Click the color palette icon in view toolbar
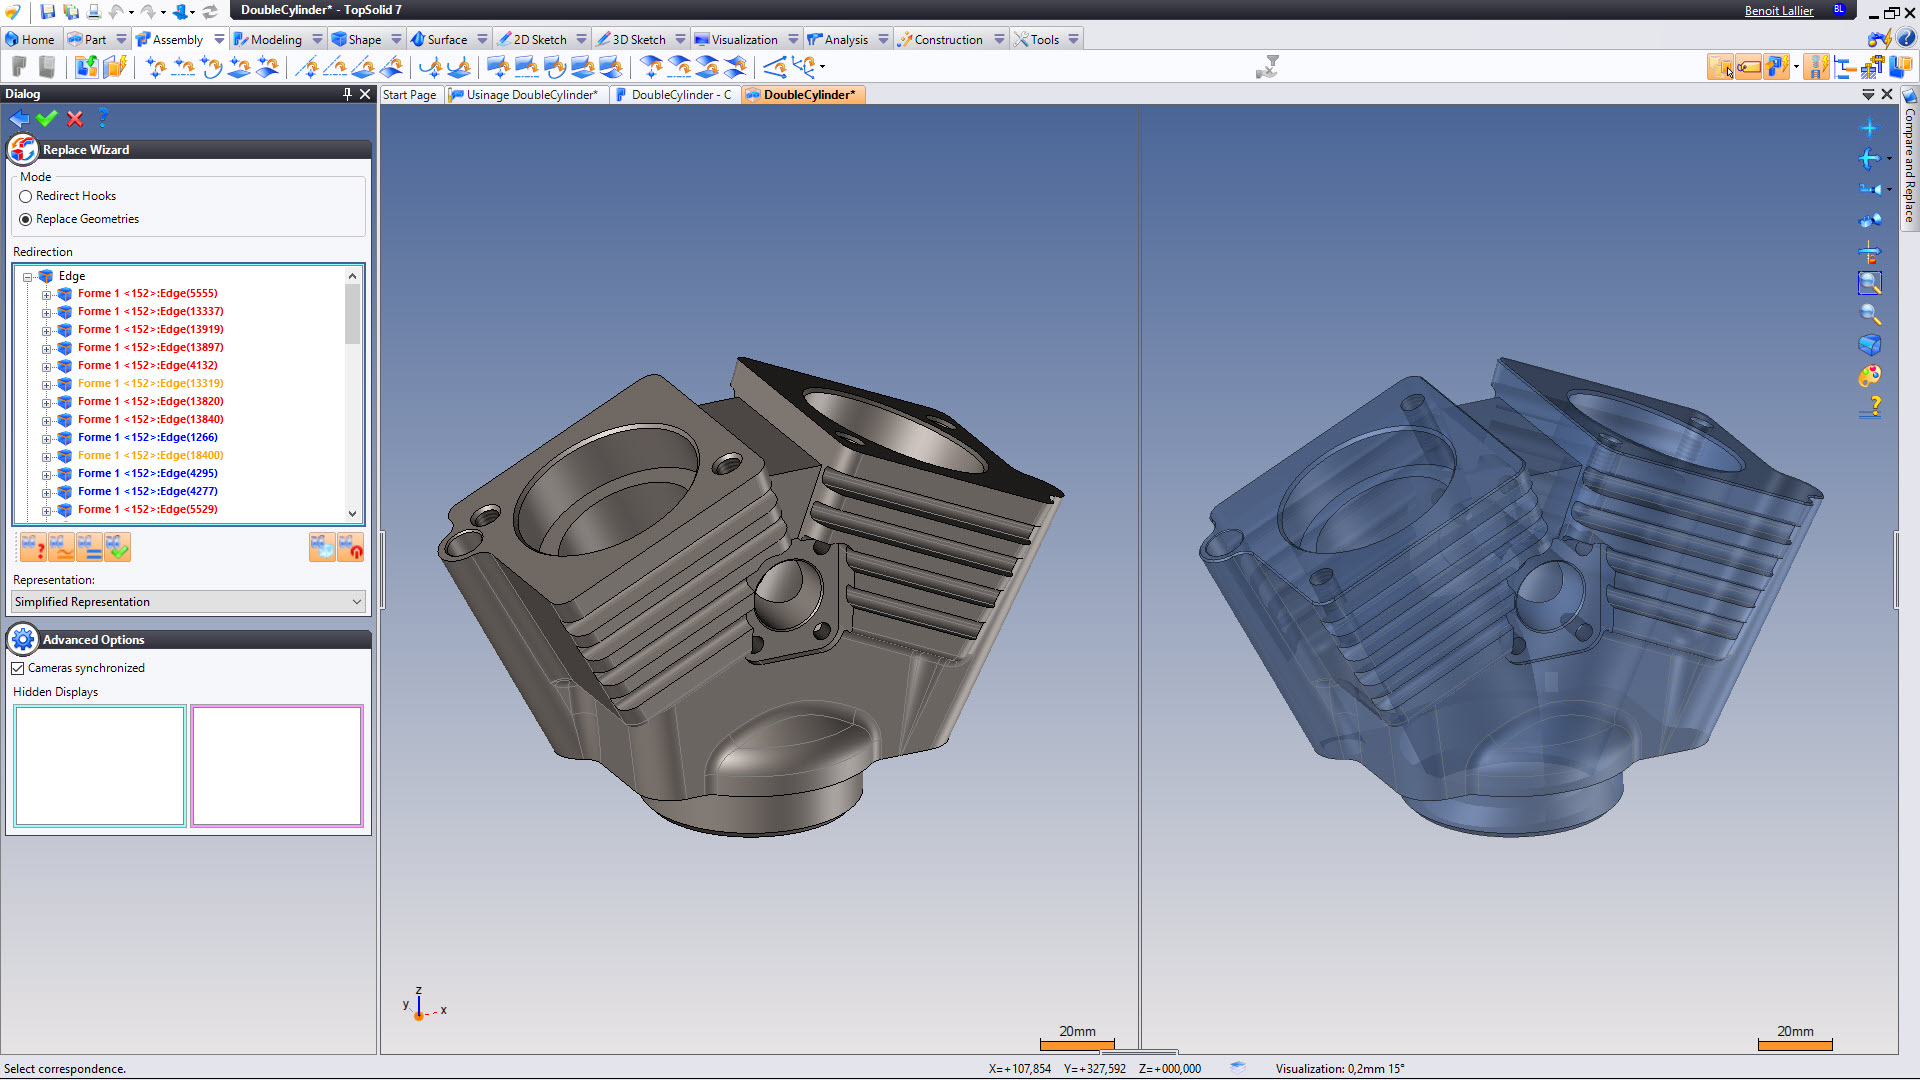 (1869, 376)
